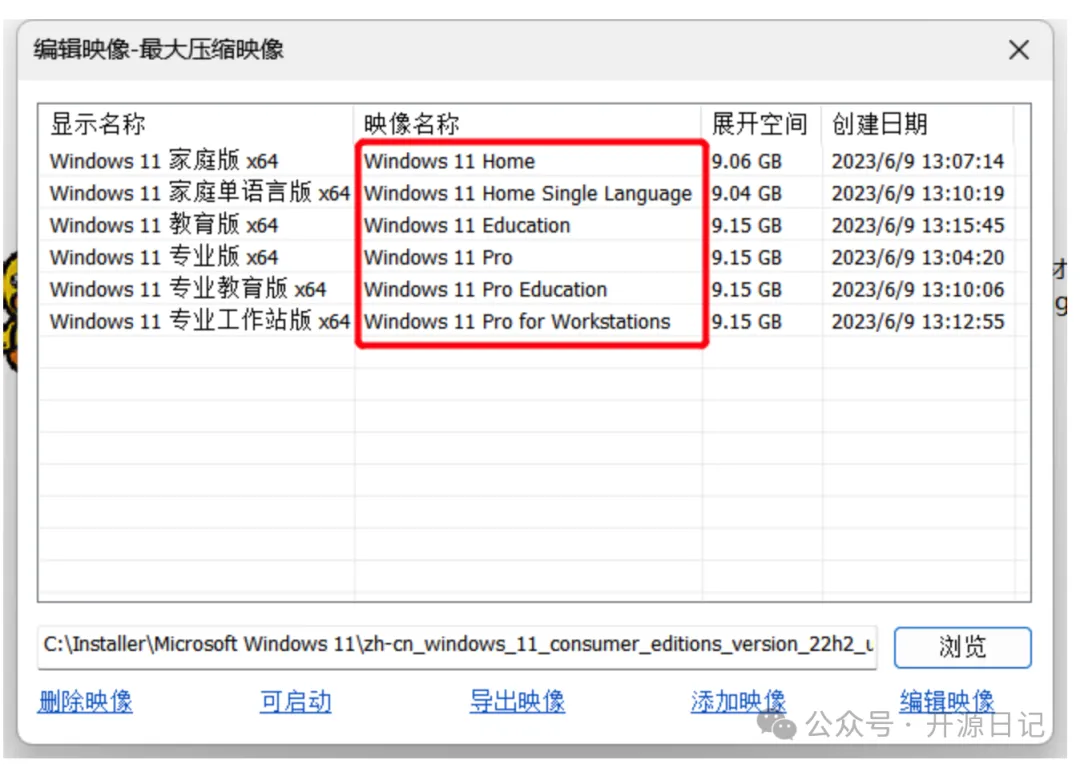
Task: Sort by the 创建日期 column header
Action: tap(880, 124)
